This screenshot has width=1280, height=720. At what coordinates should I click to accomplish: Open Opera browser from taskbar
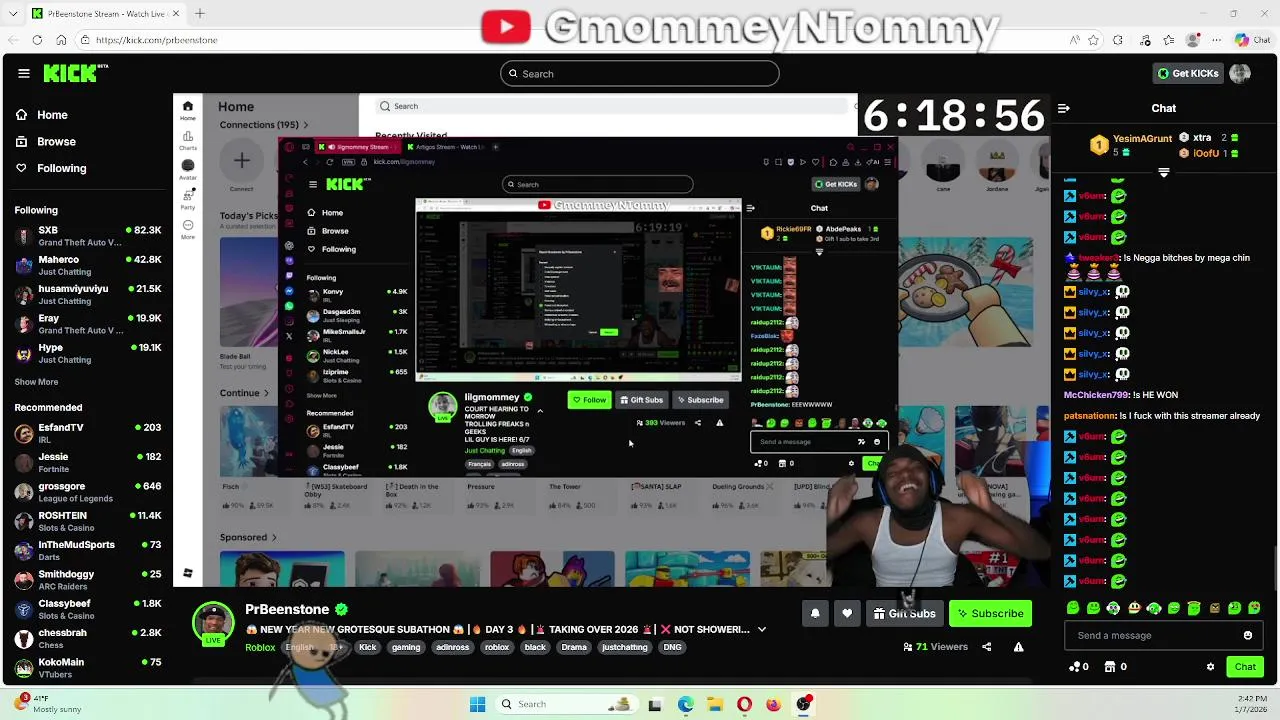(744, 704)
